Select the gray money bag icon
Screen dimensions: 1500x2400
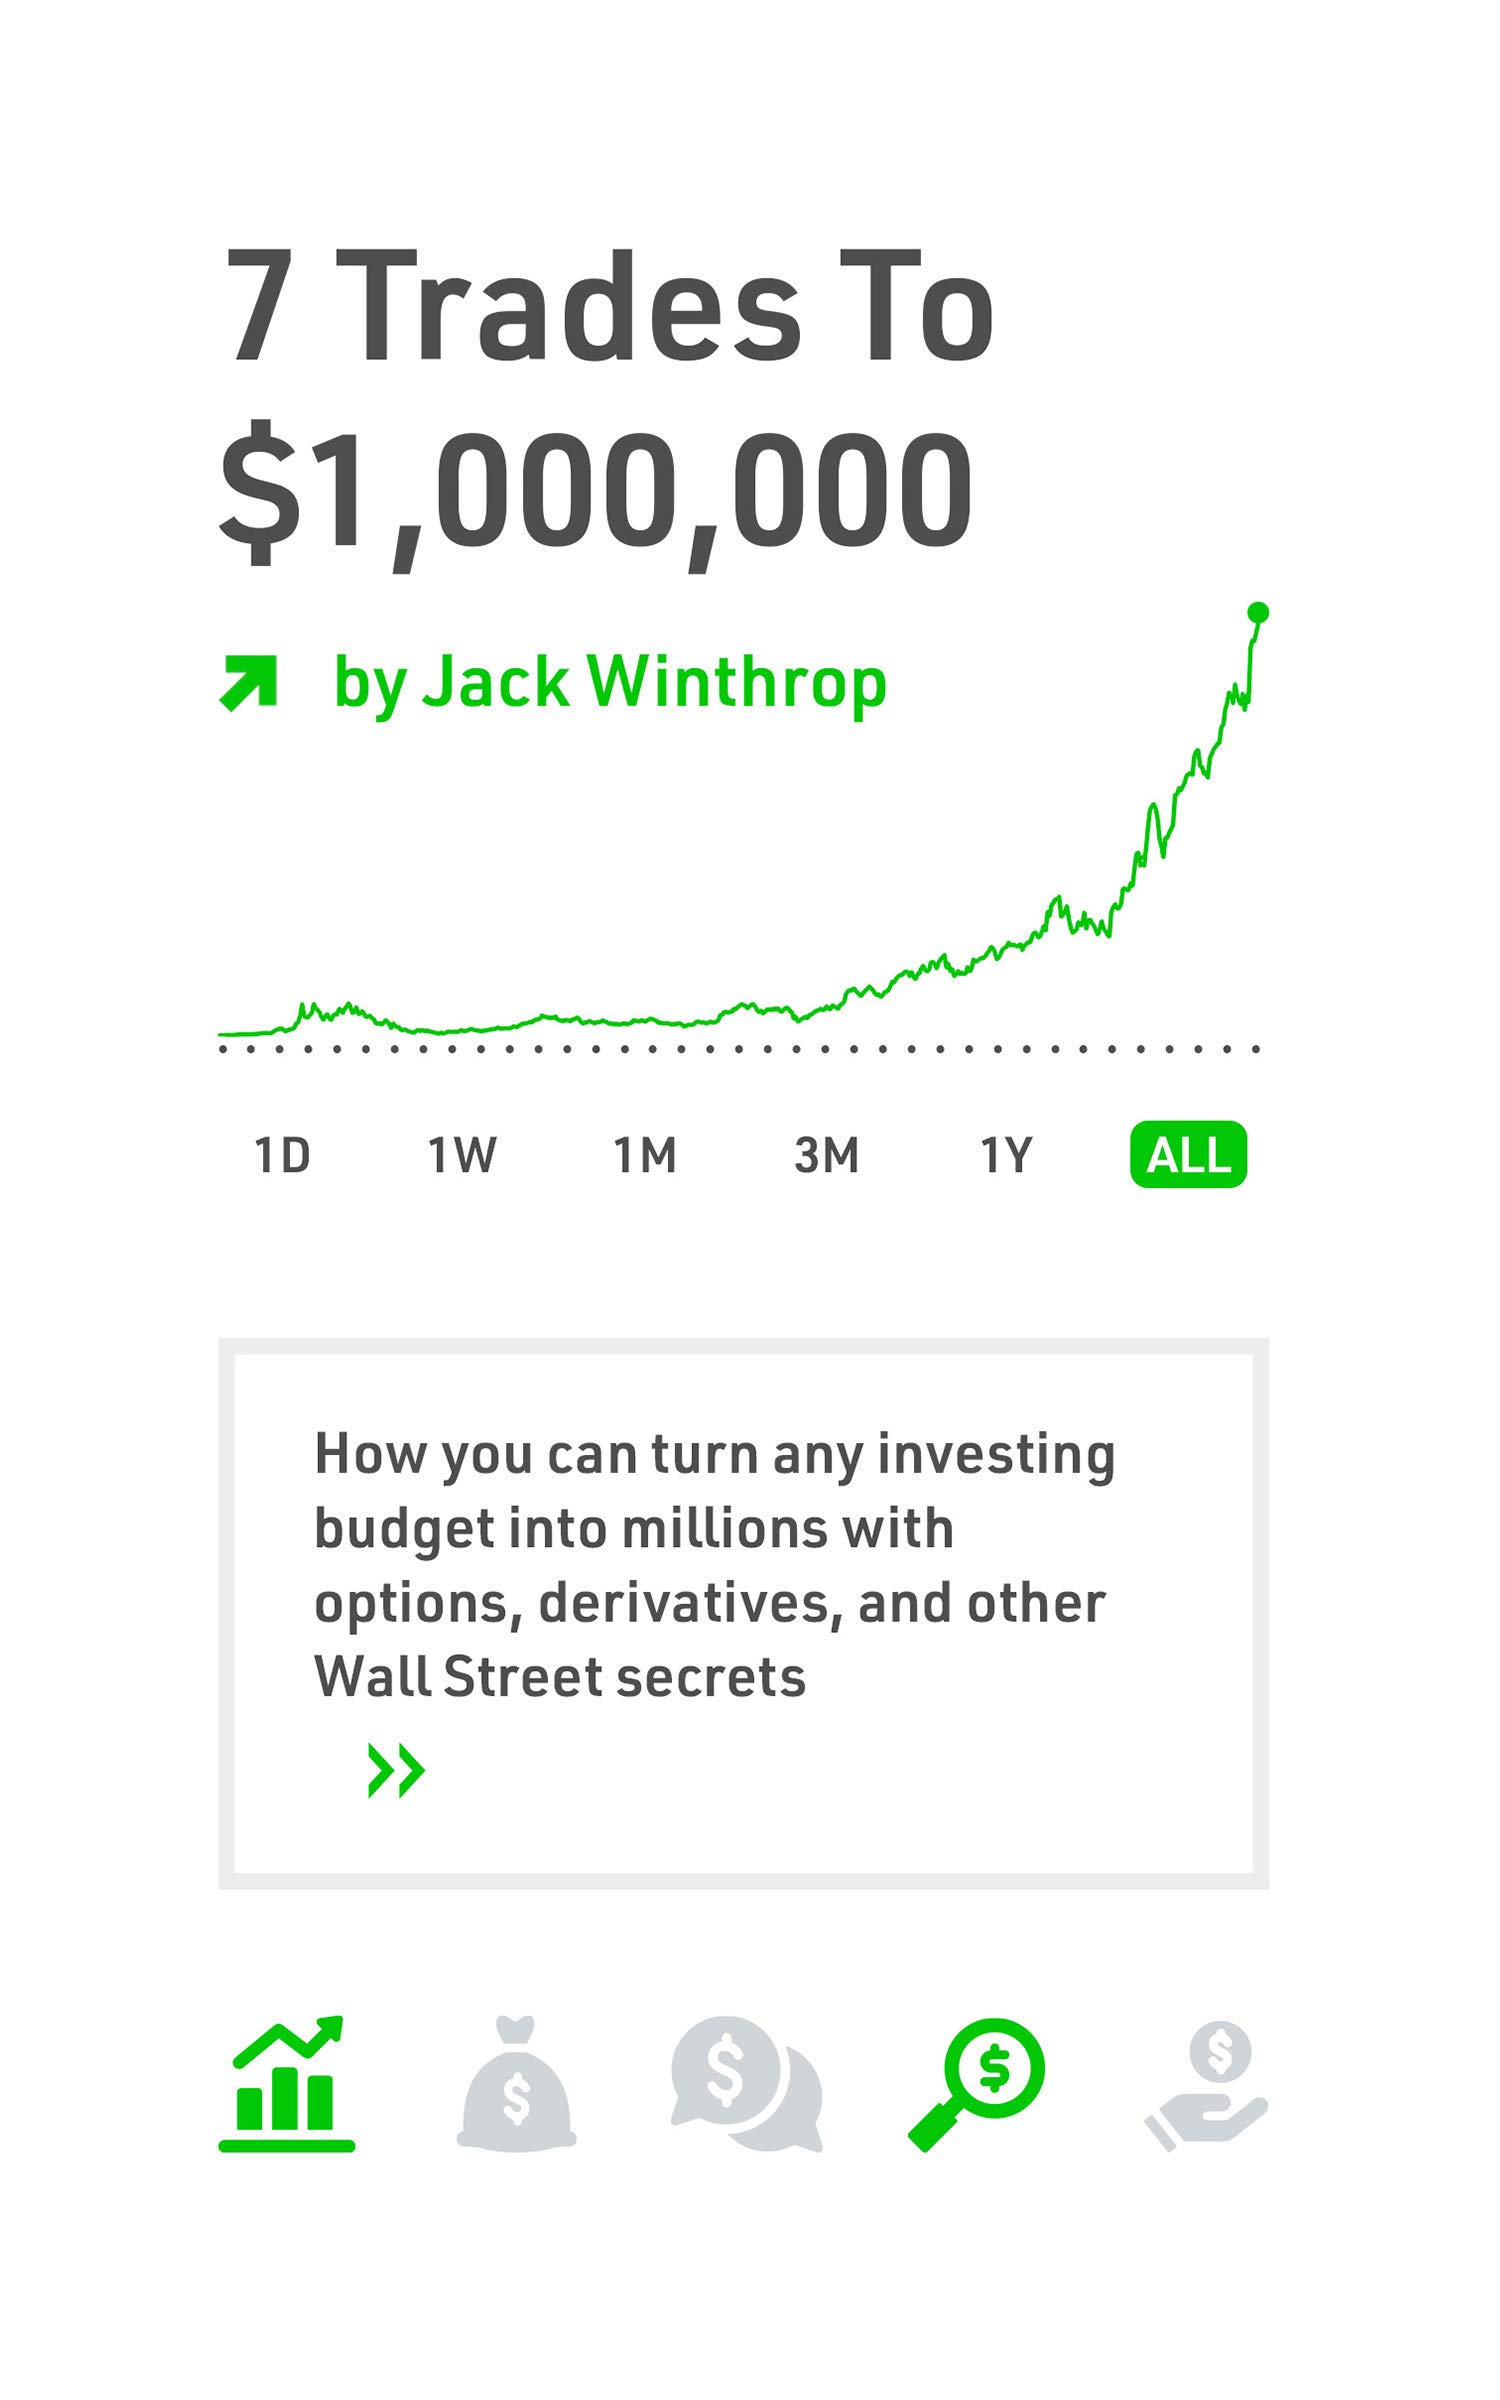516,2084
